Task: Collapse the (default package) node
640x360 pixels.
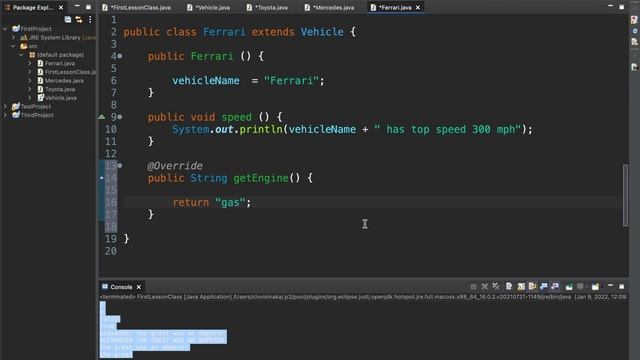Action: pos(21,55)
